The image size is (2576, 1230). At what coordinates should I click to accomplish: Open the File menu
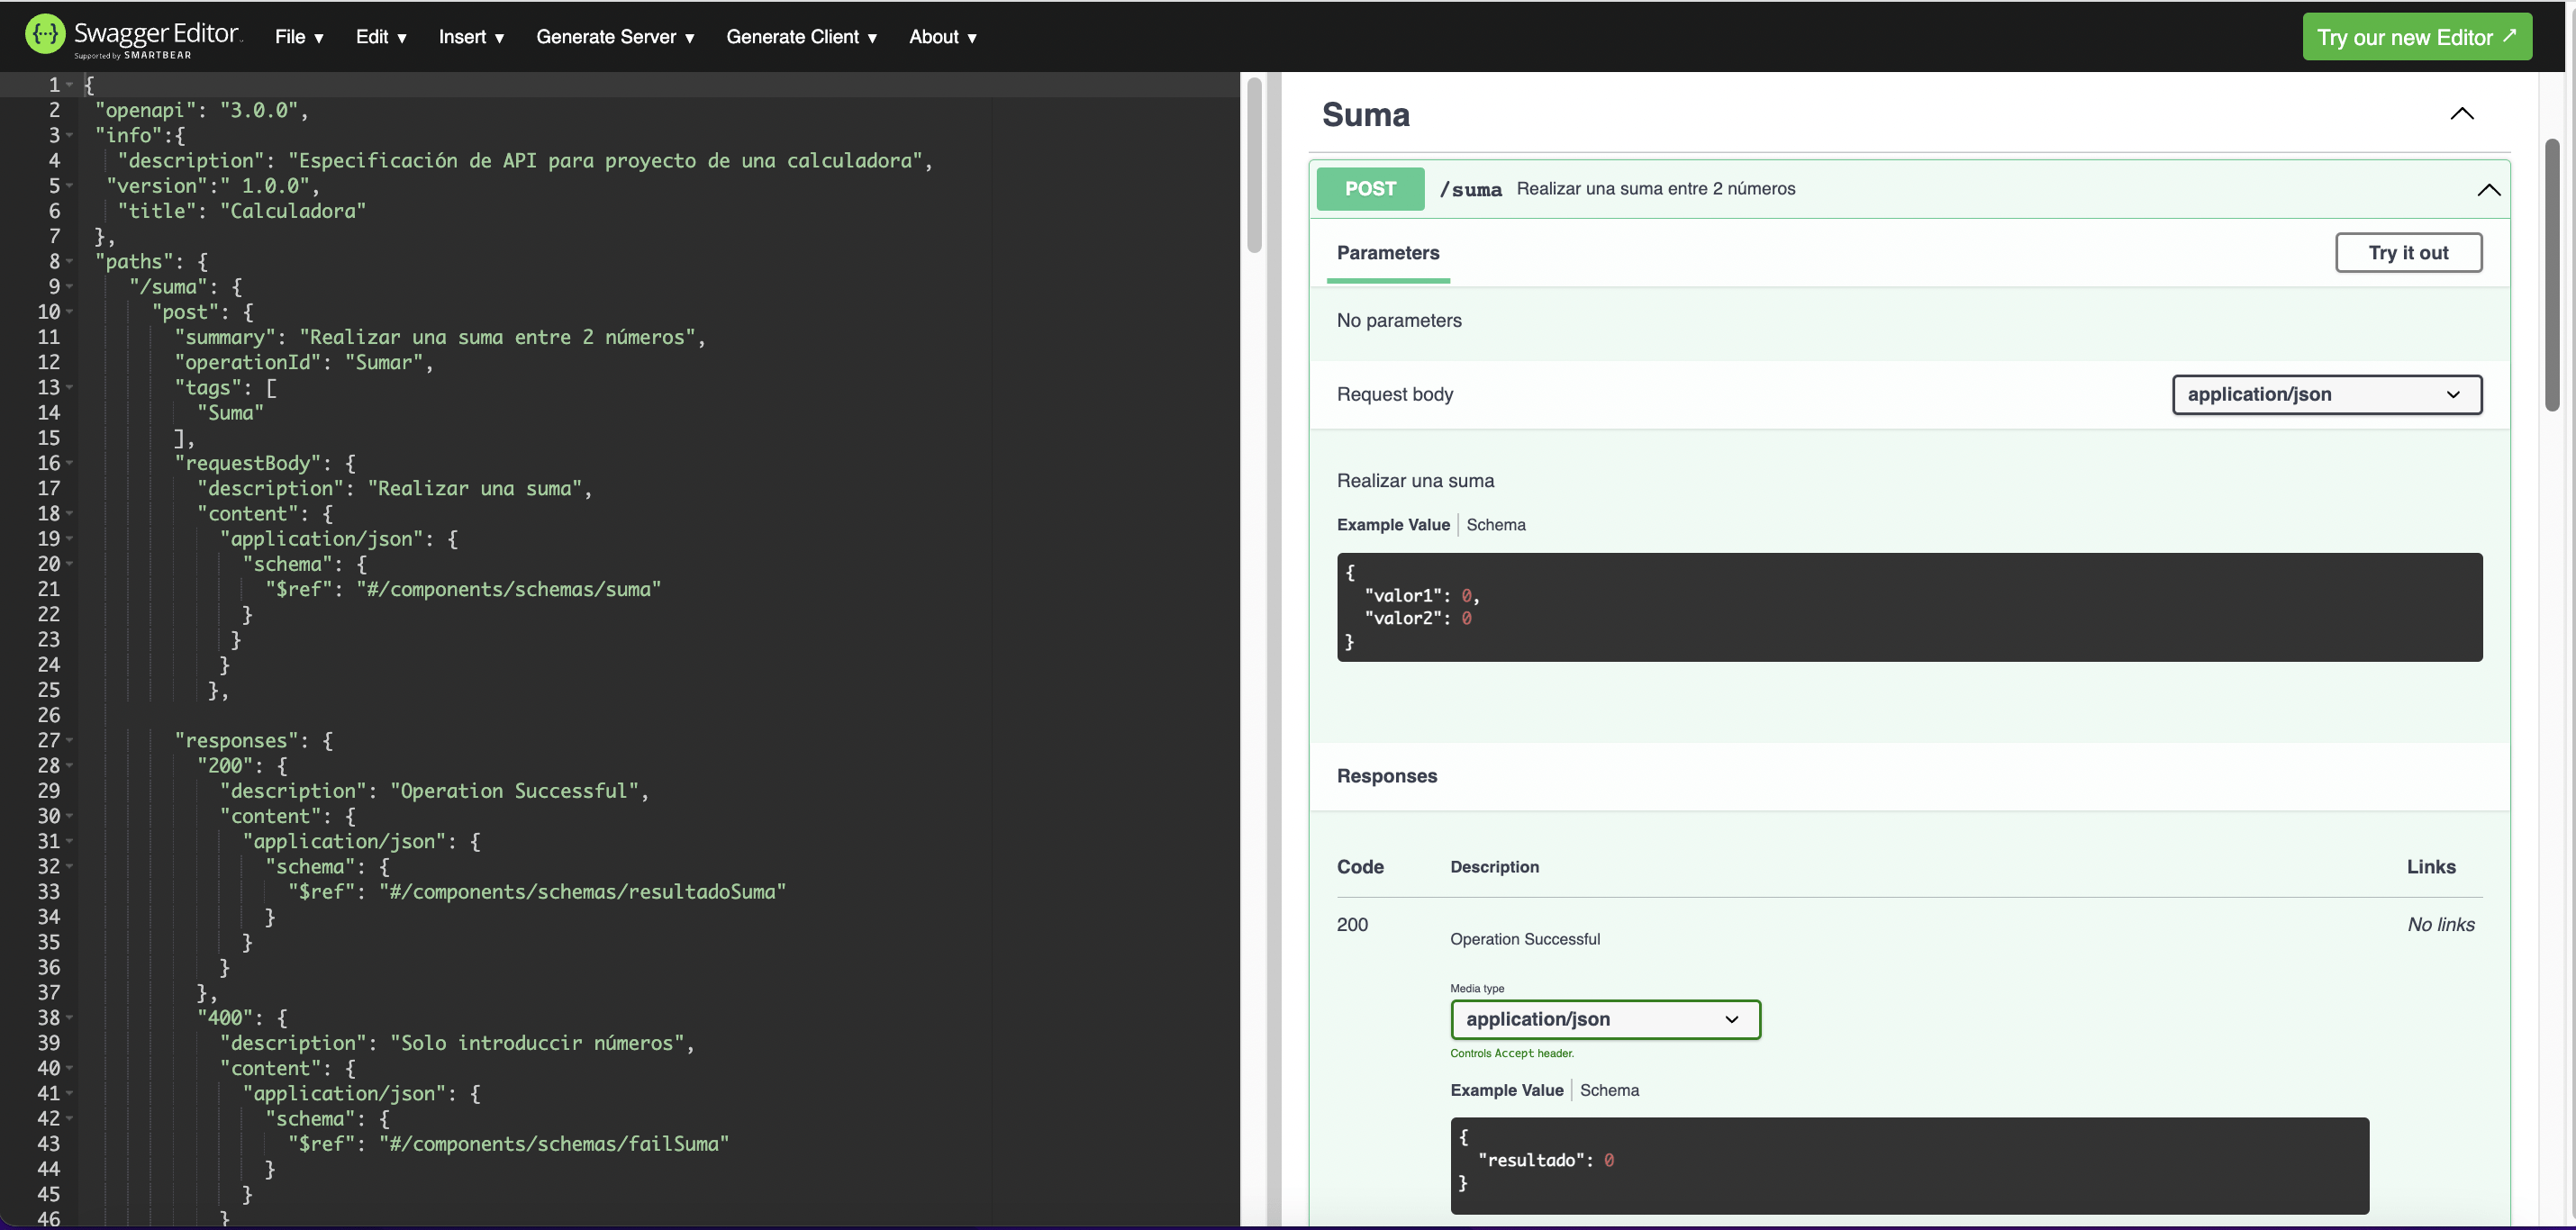[x=299, y=37]
